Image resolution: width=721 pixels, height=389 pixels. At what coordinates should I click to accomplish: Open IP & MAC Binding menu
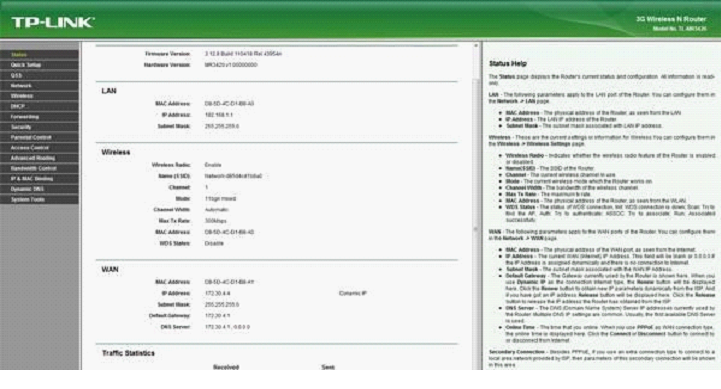(39, 179)
